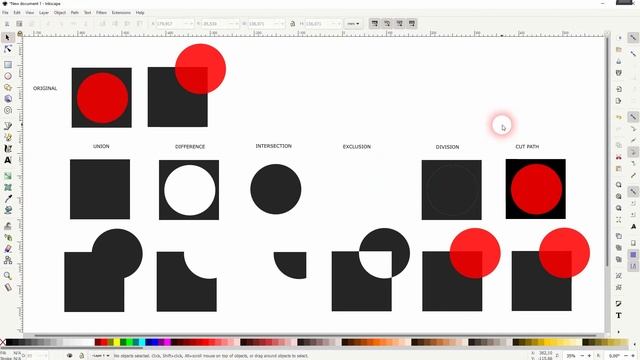Select the Dropper color picker tool
640x360 pixels.
(8, 199)
